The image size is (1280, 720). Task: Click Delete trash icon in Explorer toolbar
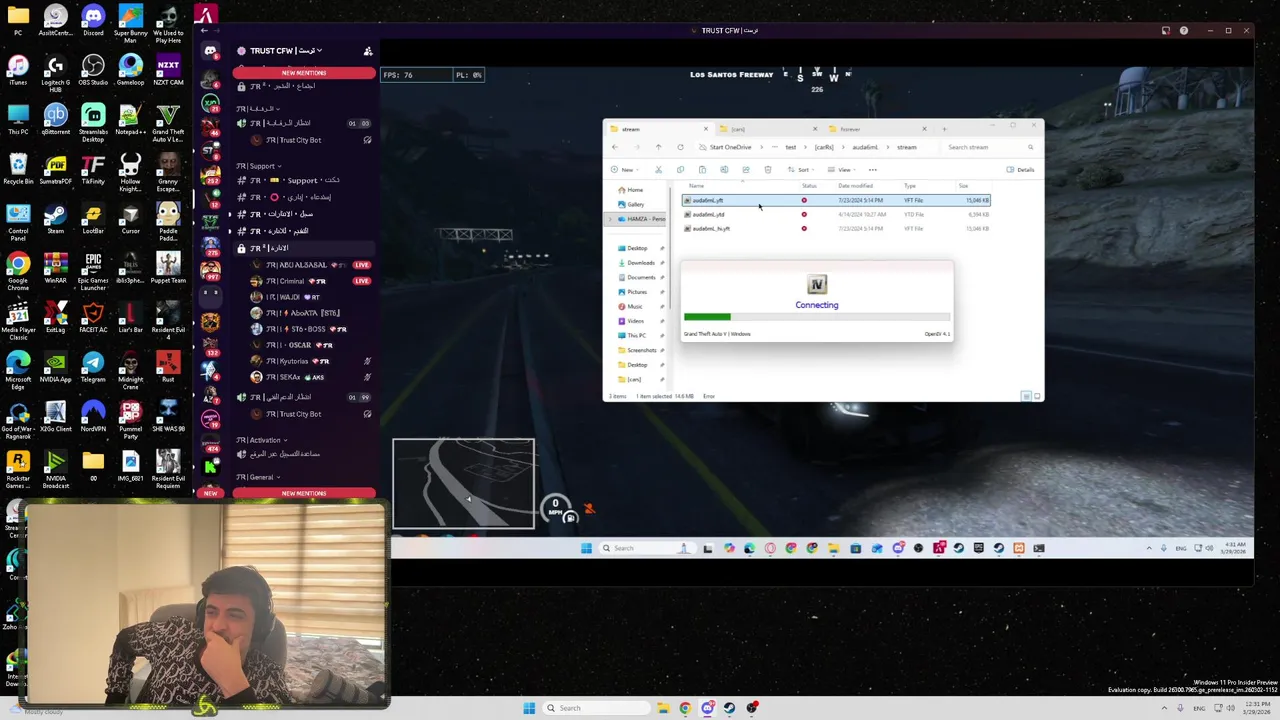pyautogui.click(x=768, y=170)
